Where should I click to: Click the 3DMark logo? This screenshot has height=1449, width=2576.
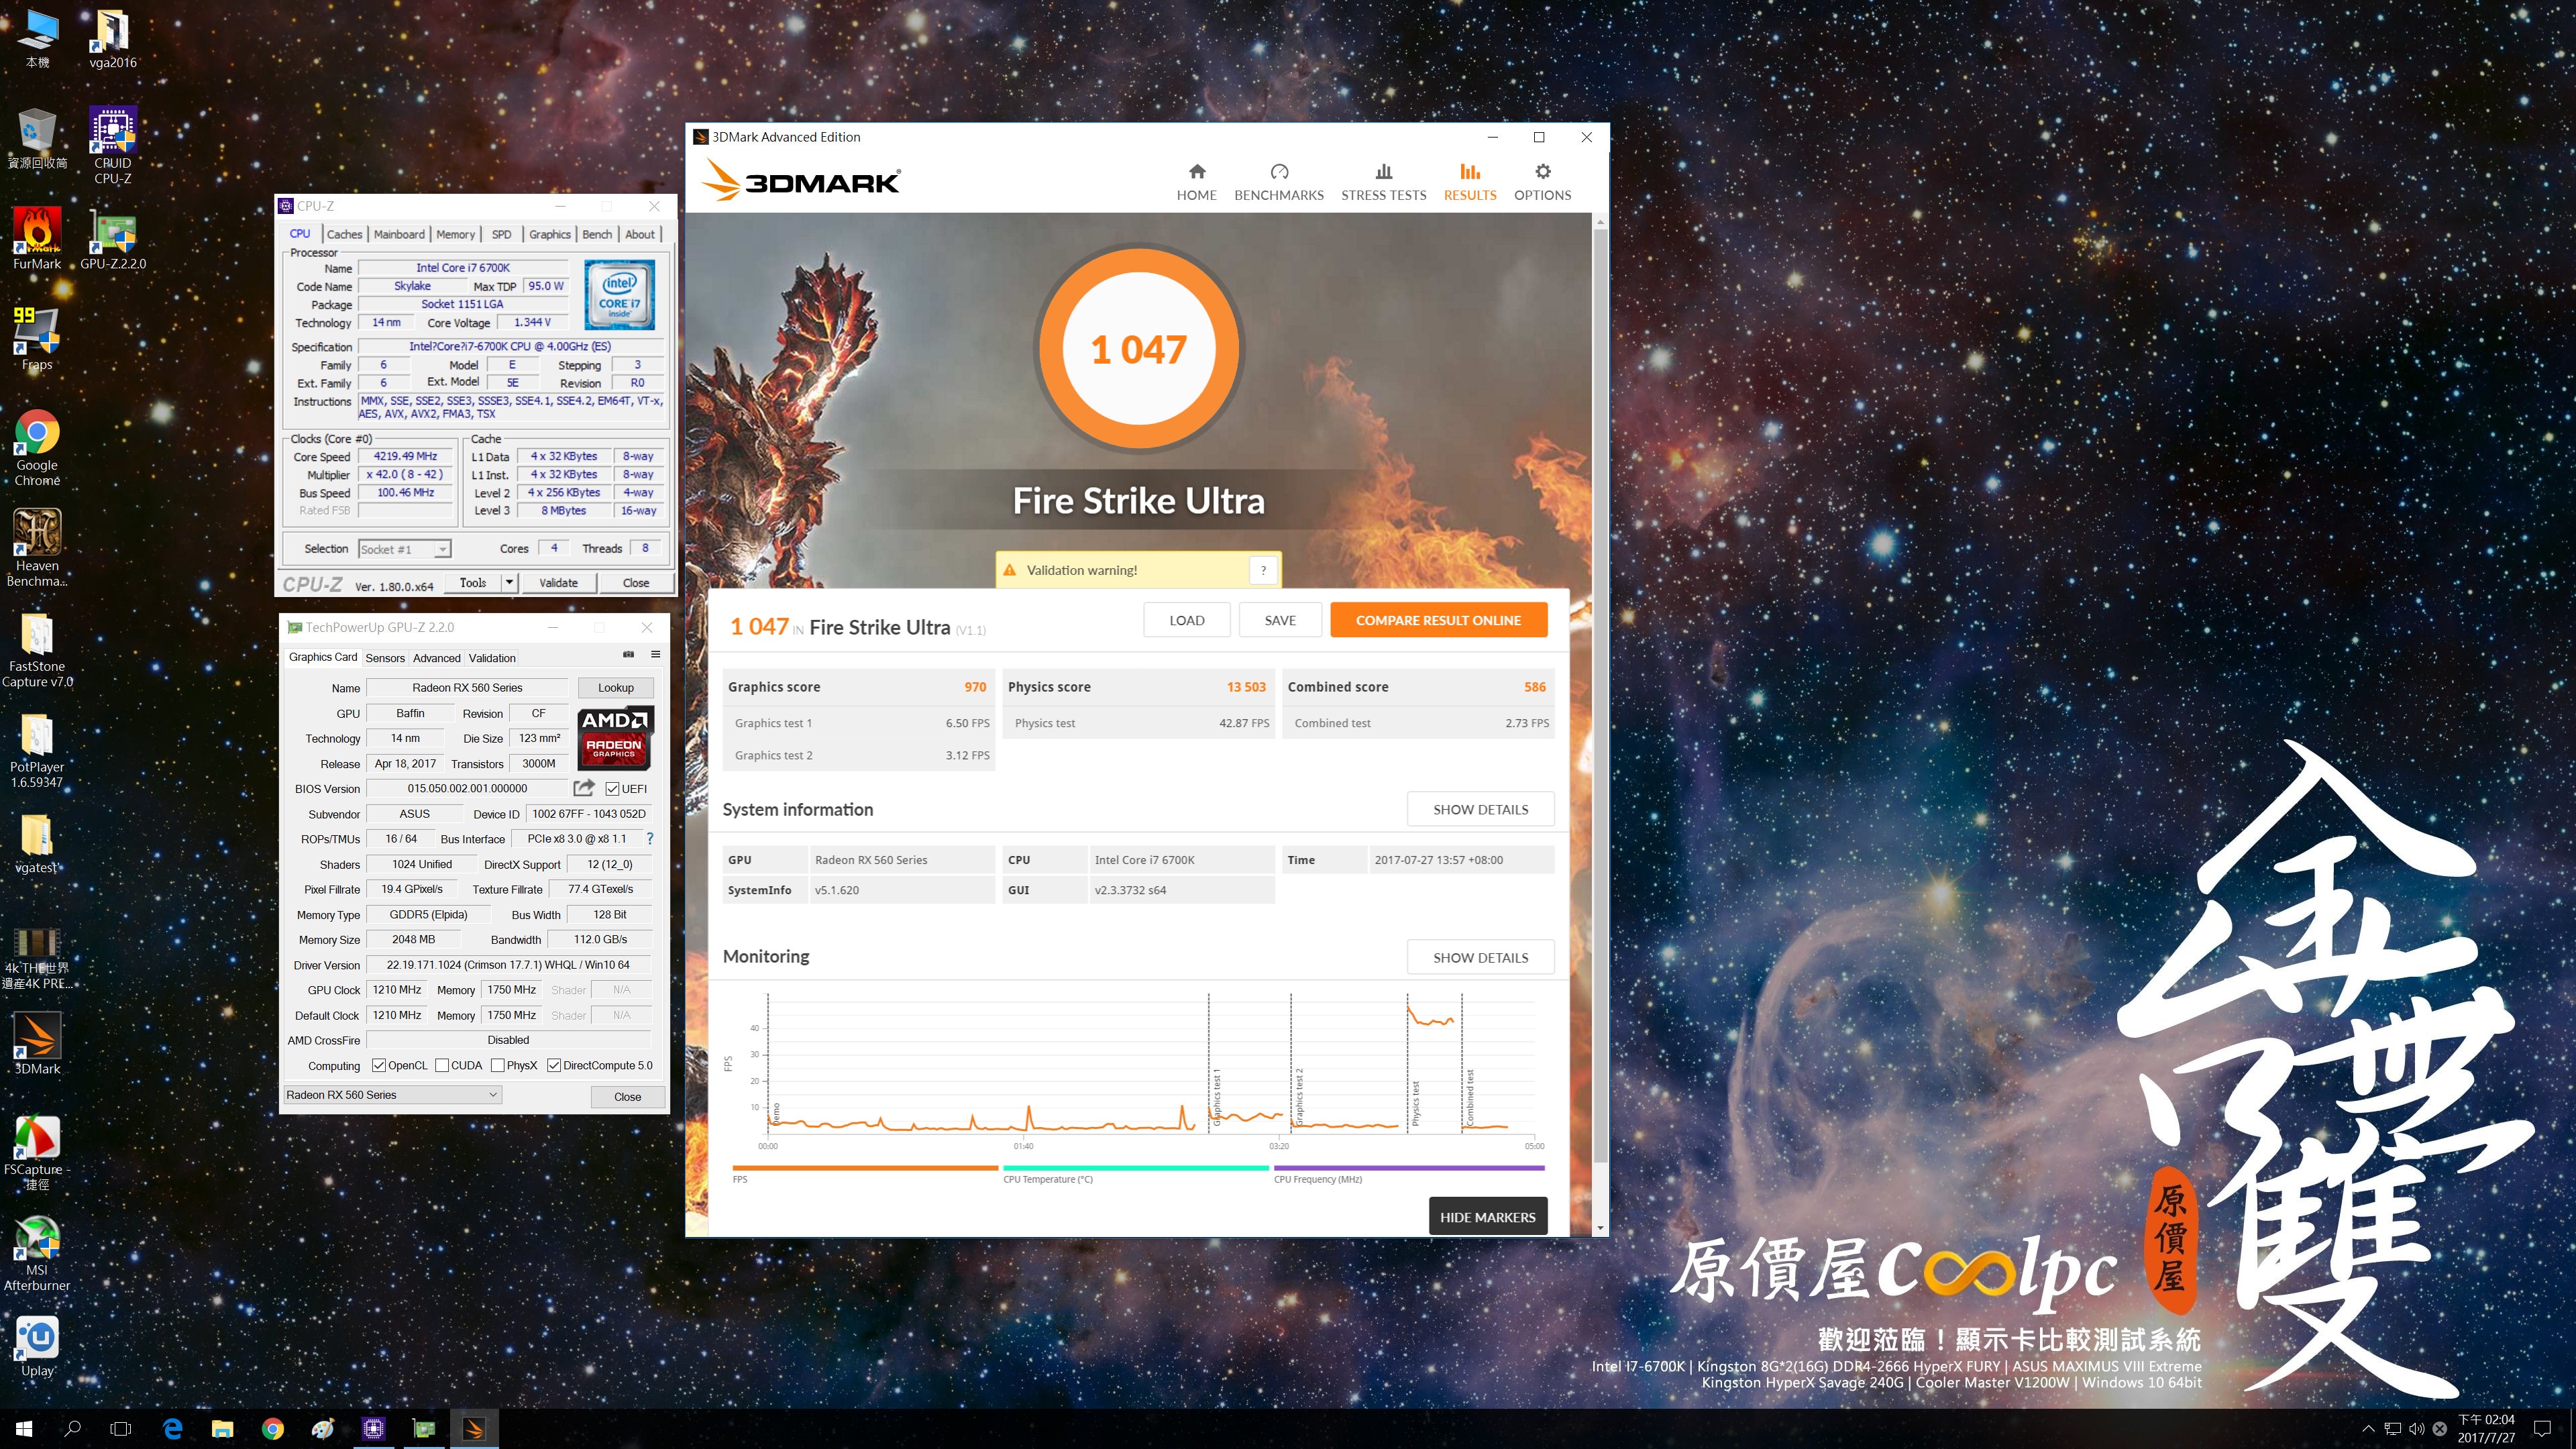pos(801,180)
